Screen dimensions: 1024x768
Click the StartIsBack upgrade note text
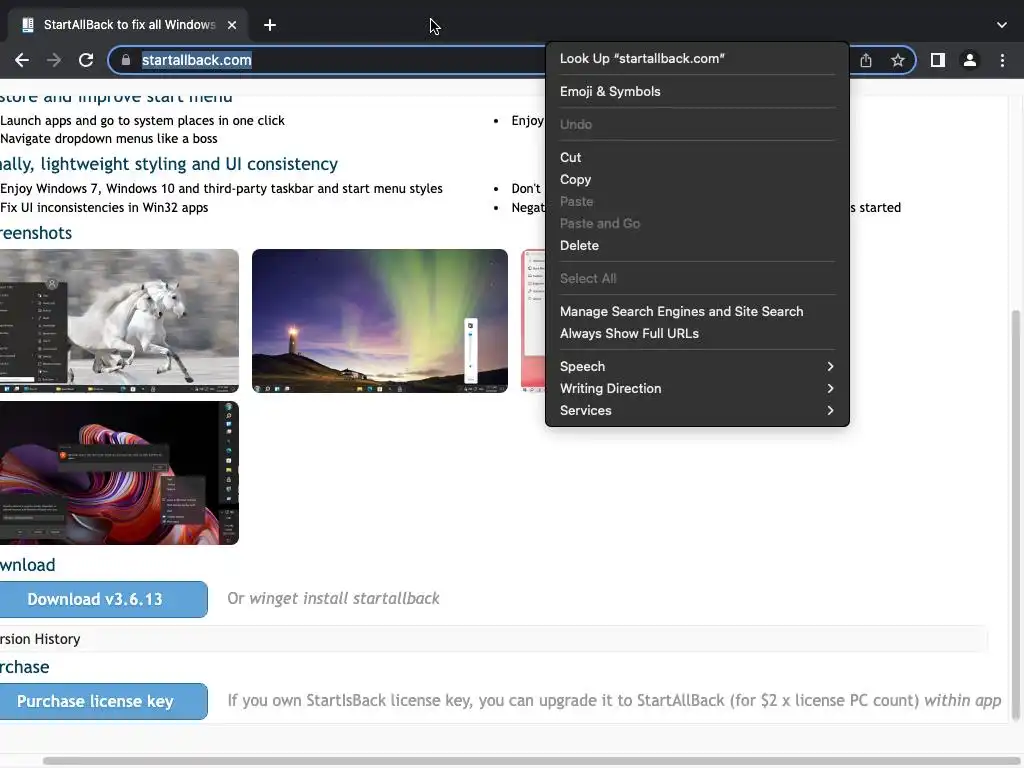(x=614, y=701)
